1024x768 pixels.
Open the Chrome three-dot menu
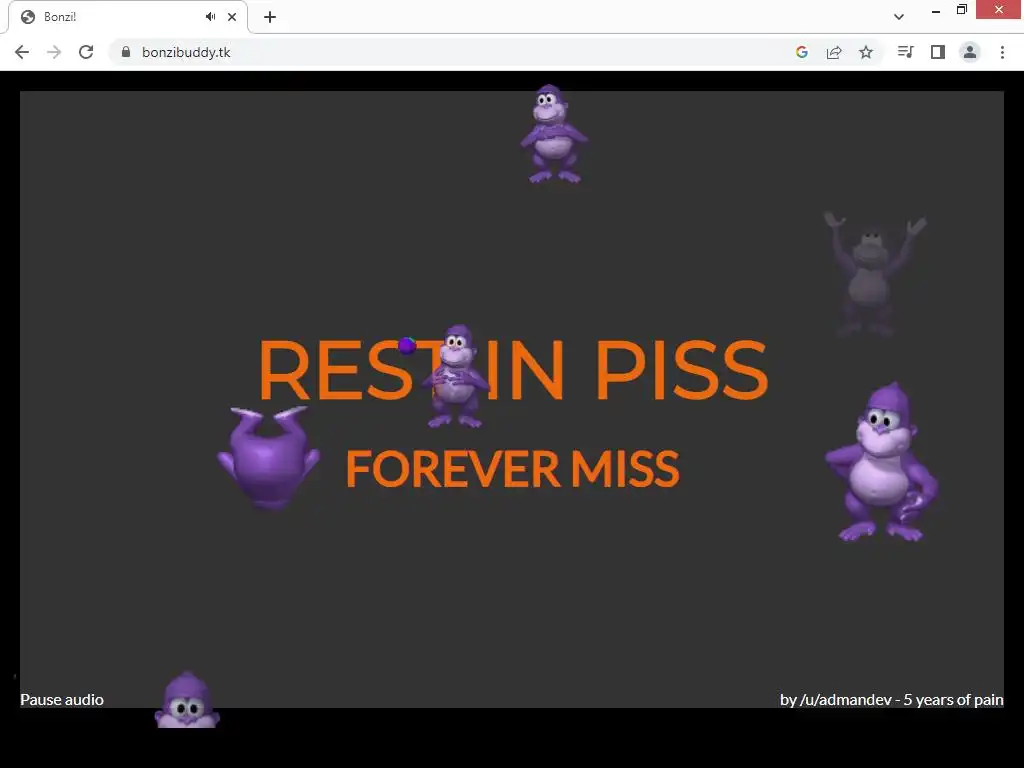1002,52
